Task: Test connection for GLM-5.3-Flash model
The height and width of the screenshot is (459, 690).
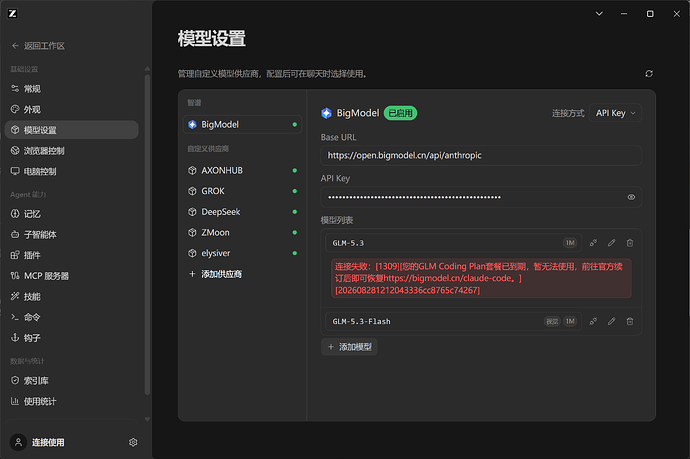Action: (593, 321)
